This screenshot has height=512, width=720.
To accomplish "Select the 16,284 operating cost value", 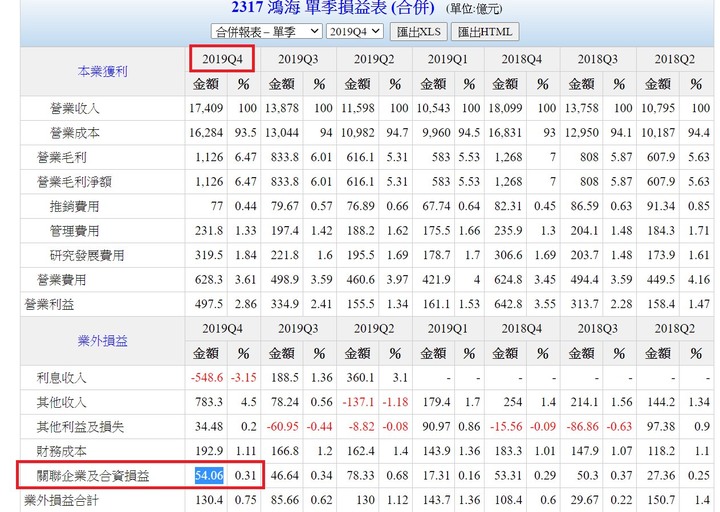I will (206, 133).
